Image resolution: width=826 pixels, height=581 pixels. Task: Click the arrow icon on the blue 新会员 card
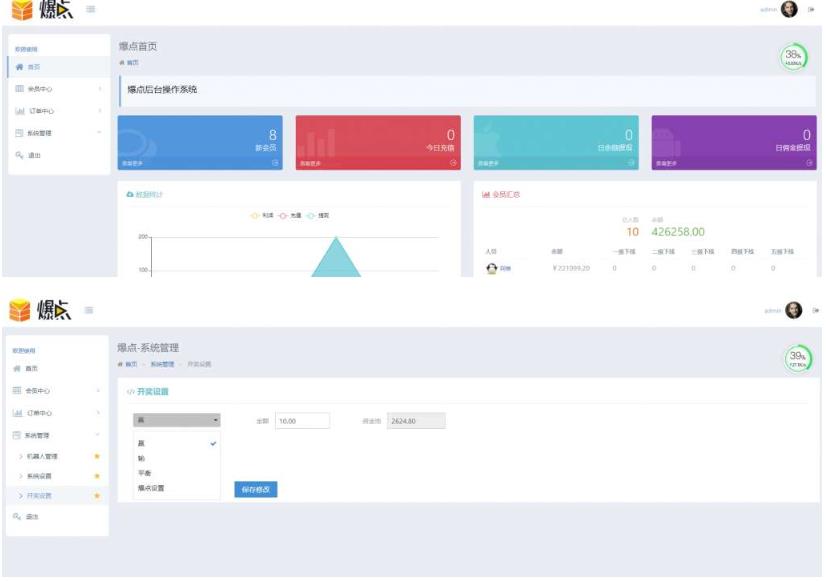point(275,163)
